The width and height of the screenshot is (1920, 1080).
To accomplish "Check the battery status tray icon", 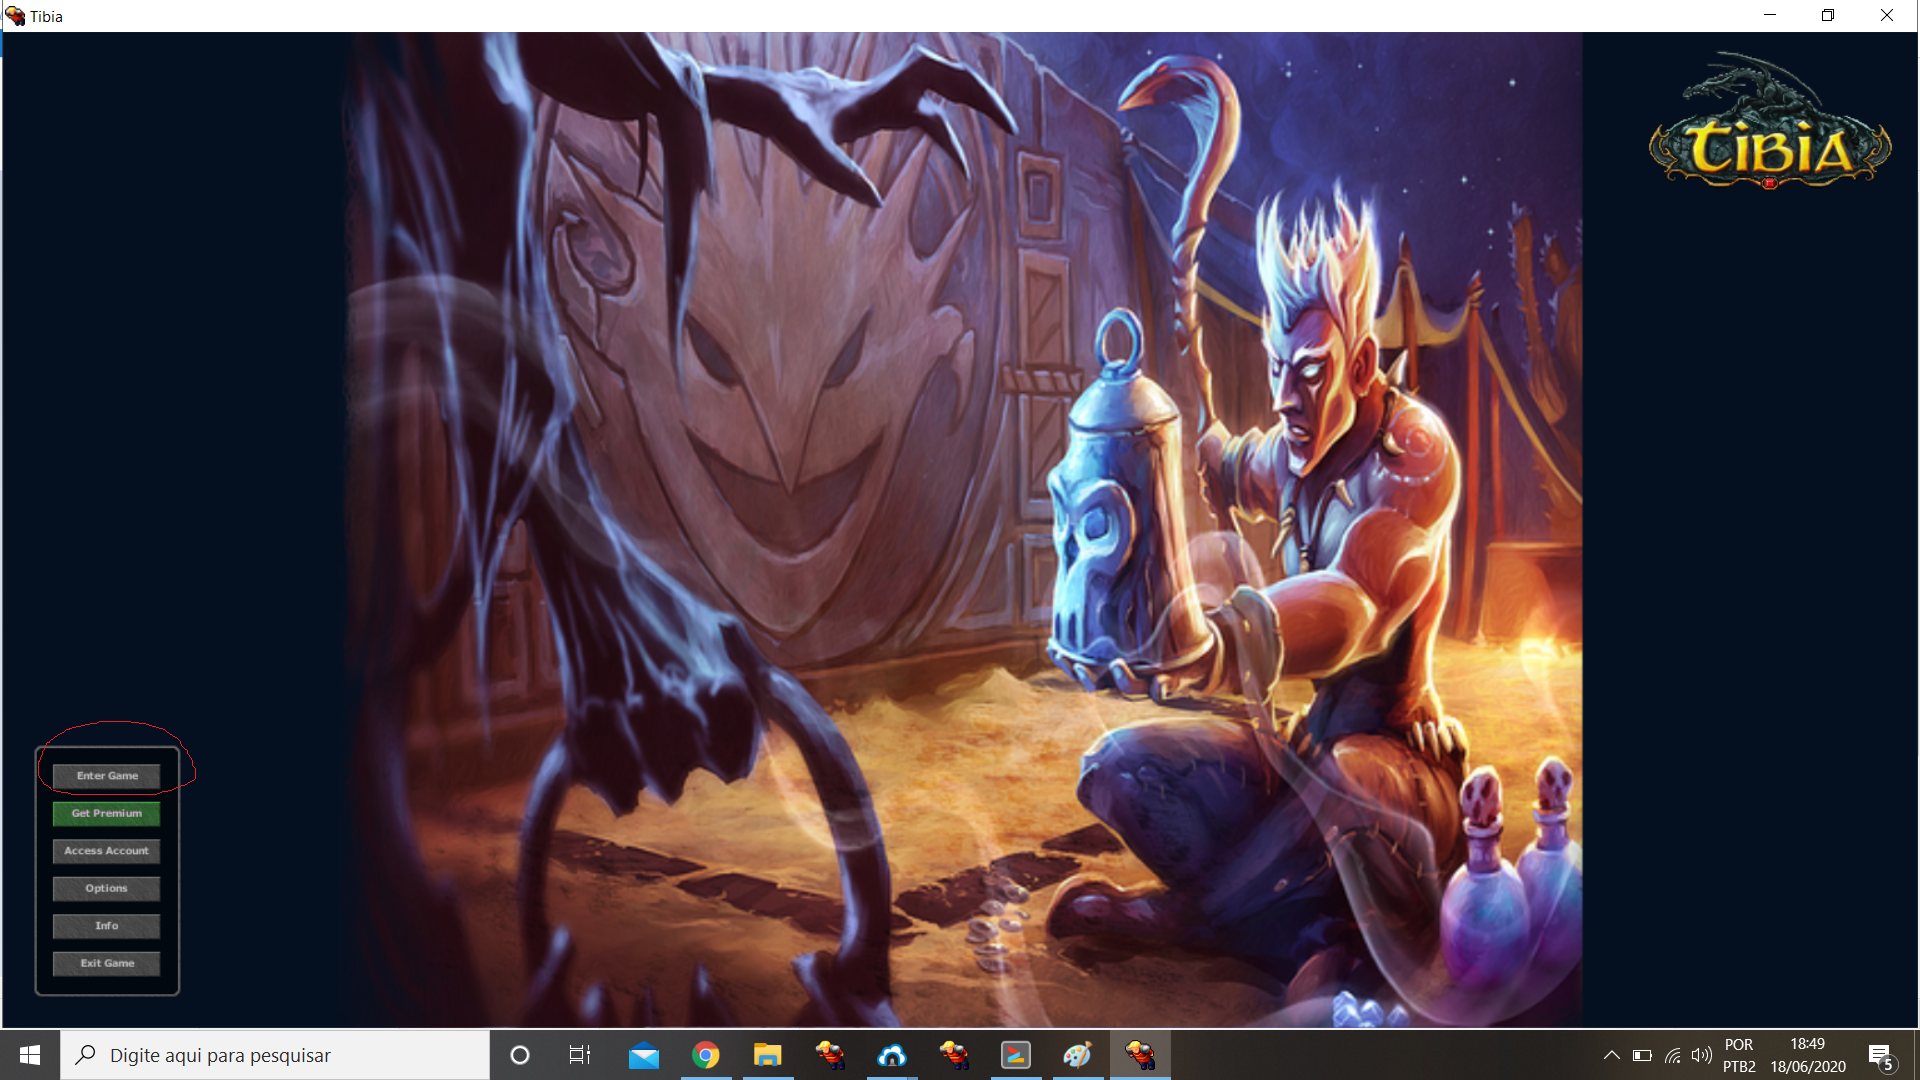I will coord(1642,1055).
